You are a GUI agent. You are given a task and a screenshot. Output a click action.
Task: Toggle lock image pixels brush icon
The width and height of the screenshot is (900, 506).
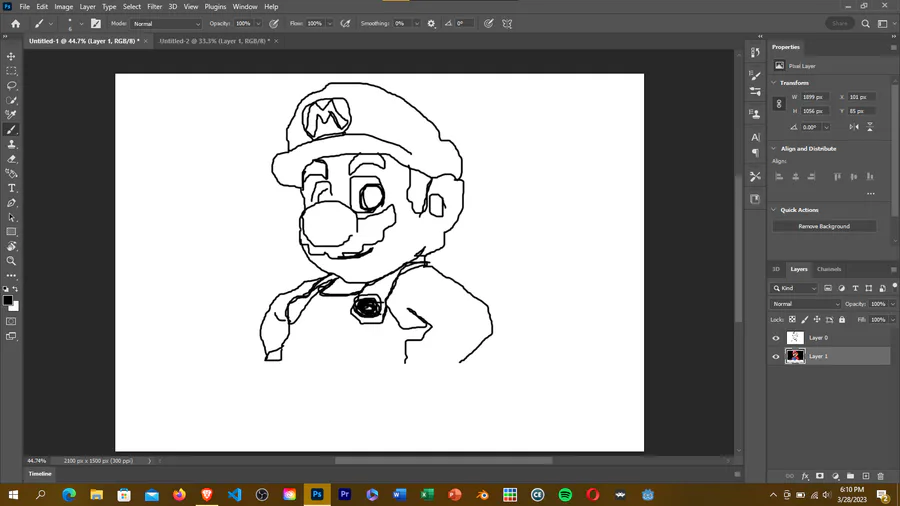pyautogui.click(x=805, y=320)
